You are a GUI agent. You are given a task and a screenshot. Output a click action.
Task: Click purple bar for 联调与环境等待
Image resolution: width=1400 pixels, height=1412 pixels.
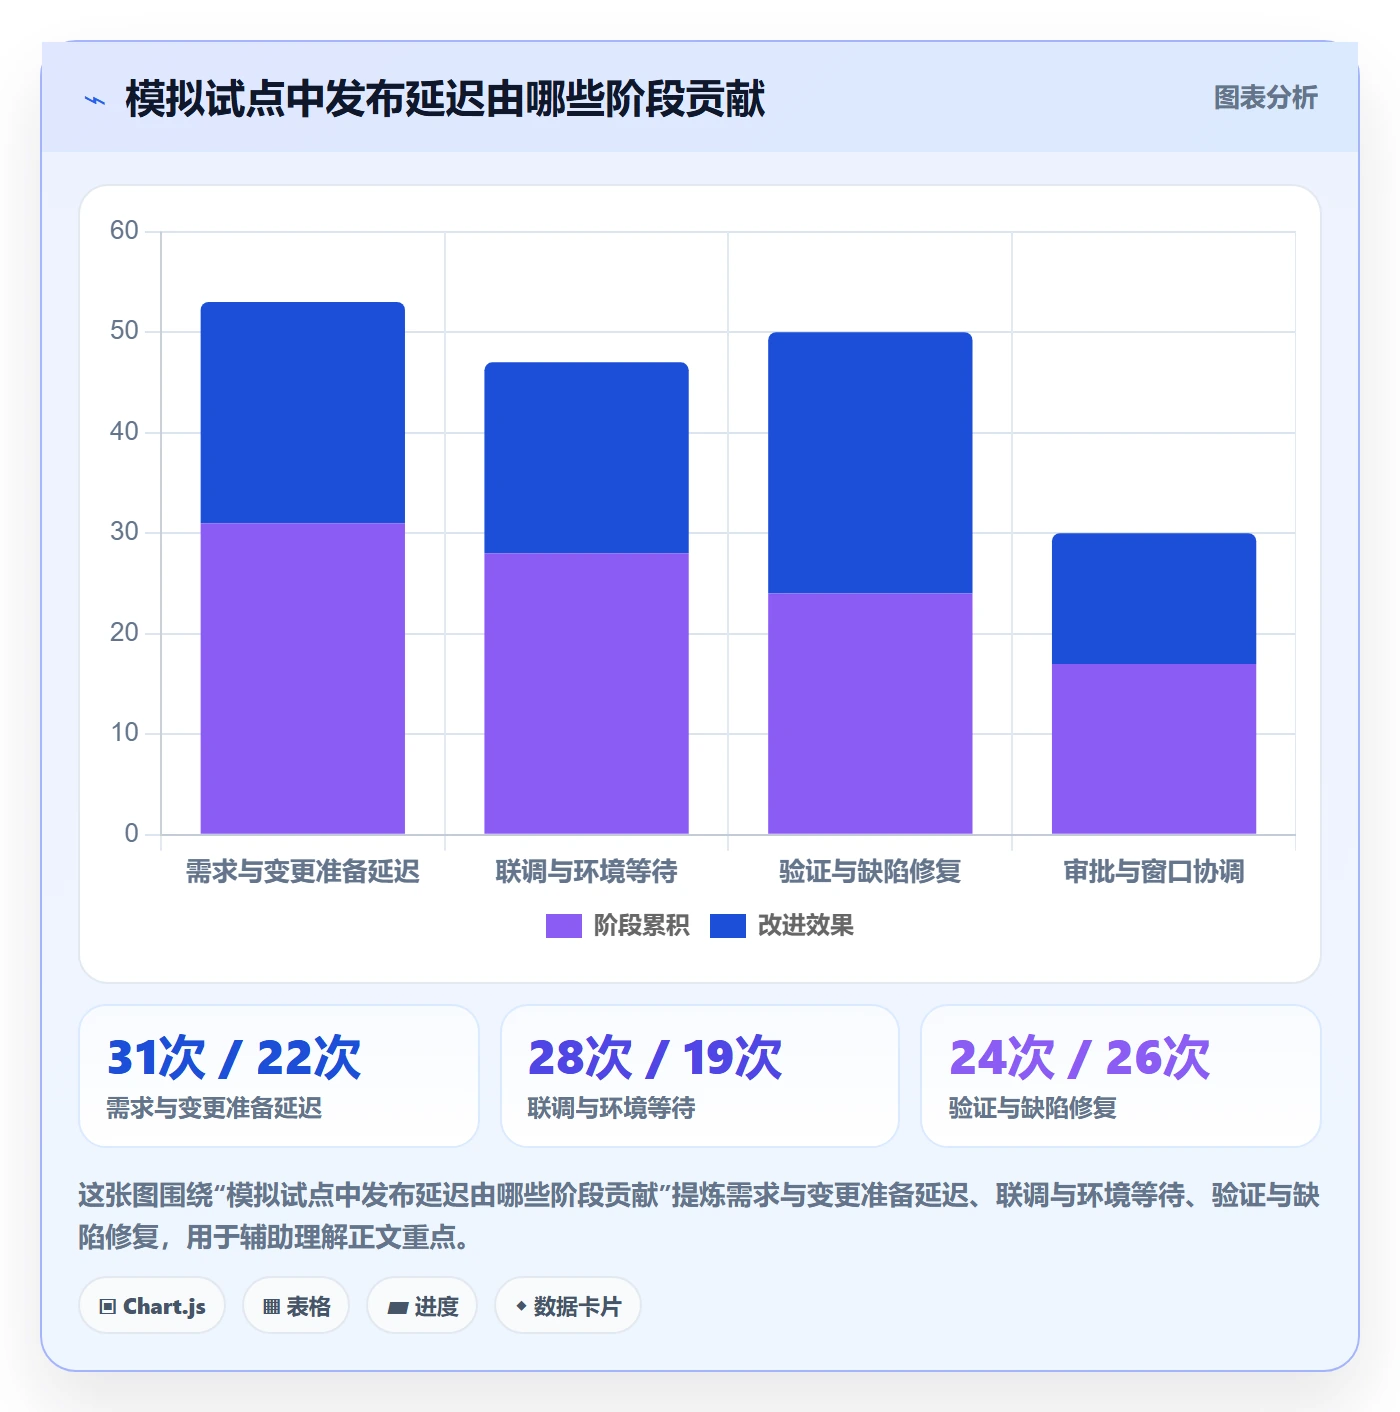coord(587,693)
